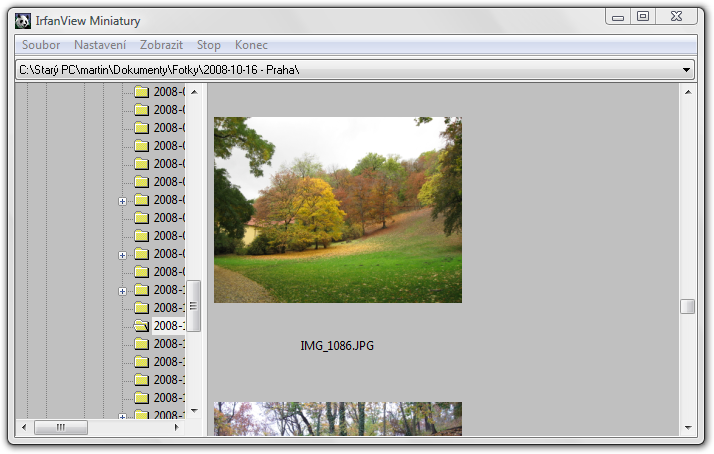This screenshot has height=454, width=714.
Task: Open the folder path dropdown arrow
Action: point(686,70)
